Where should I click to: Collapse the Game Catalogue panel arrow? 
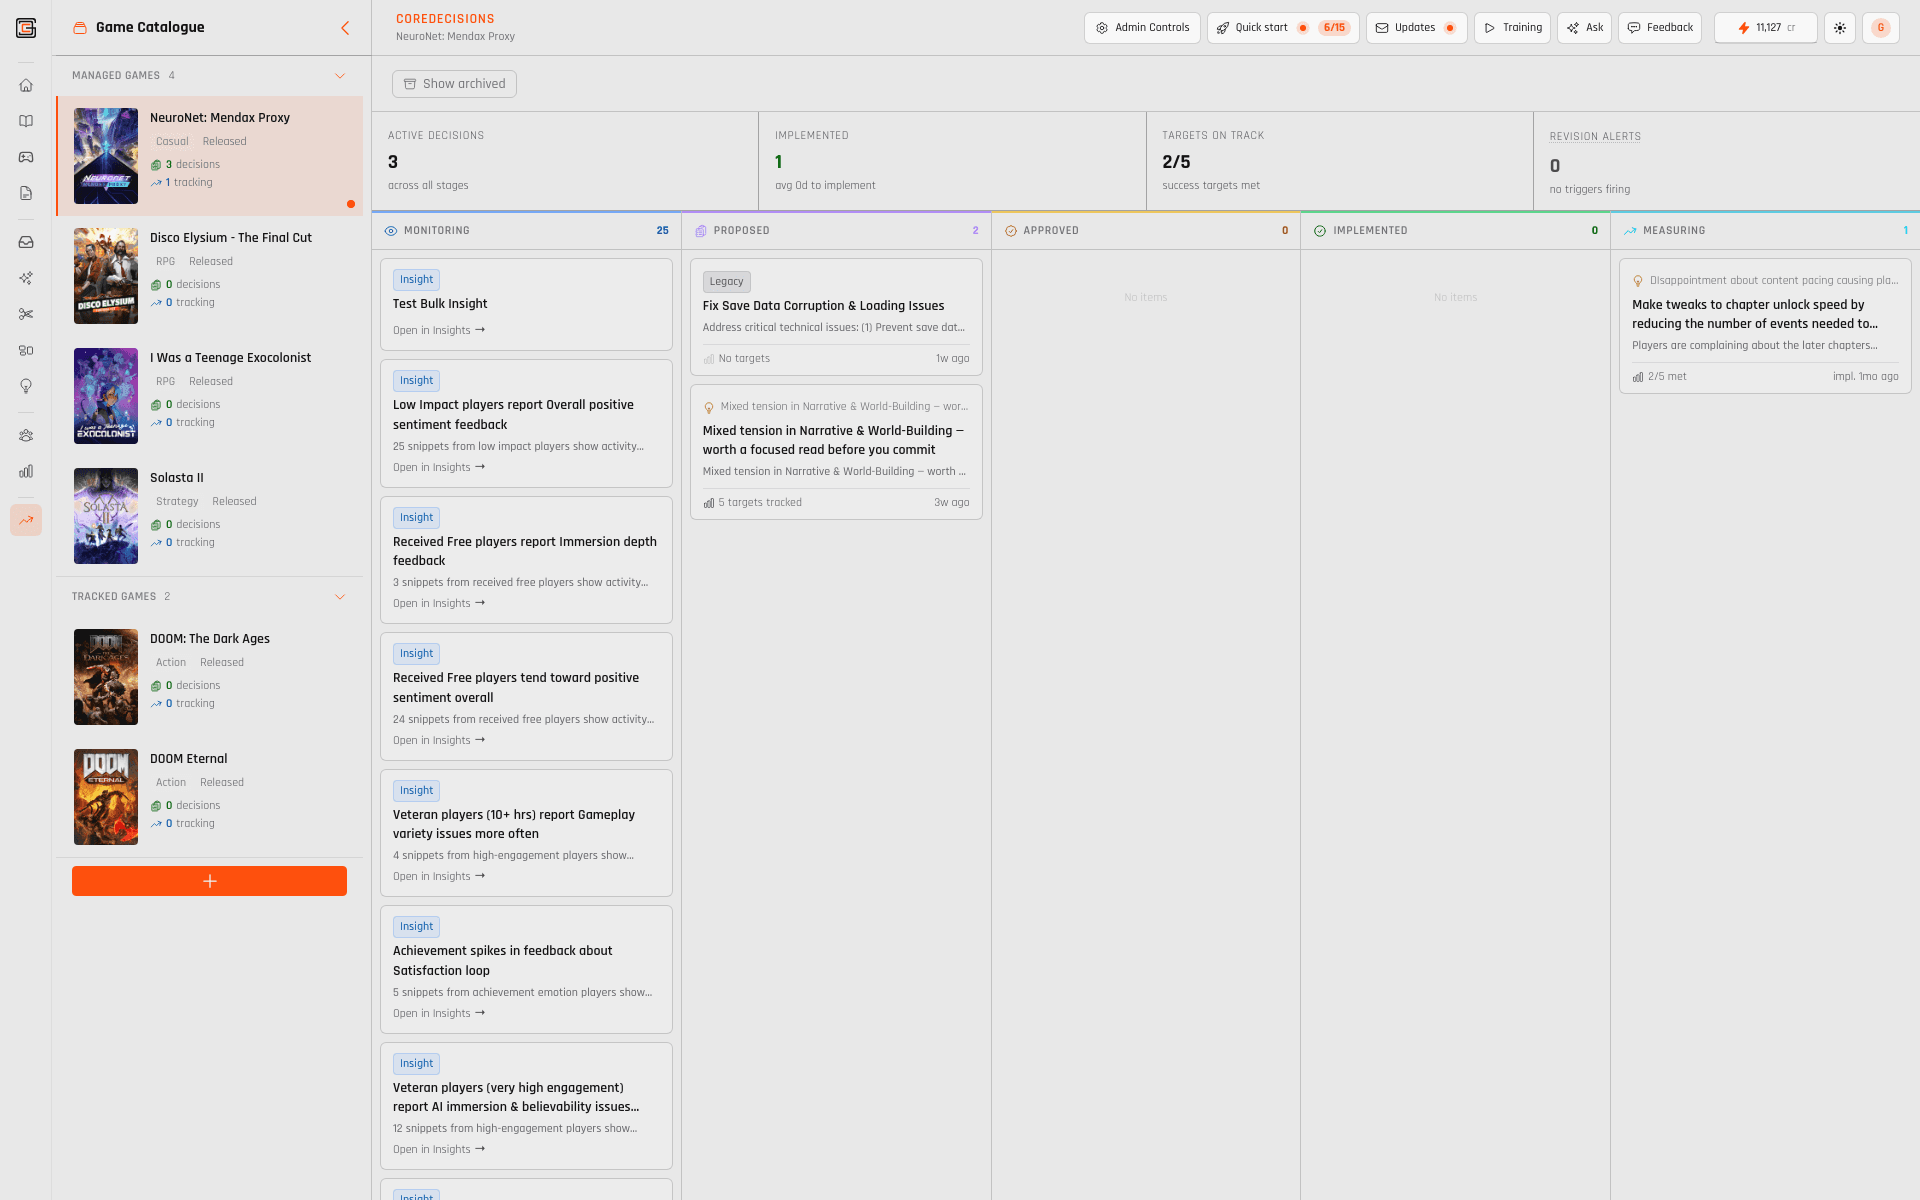(x=345, y=28)
